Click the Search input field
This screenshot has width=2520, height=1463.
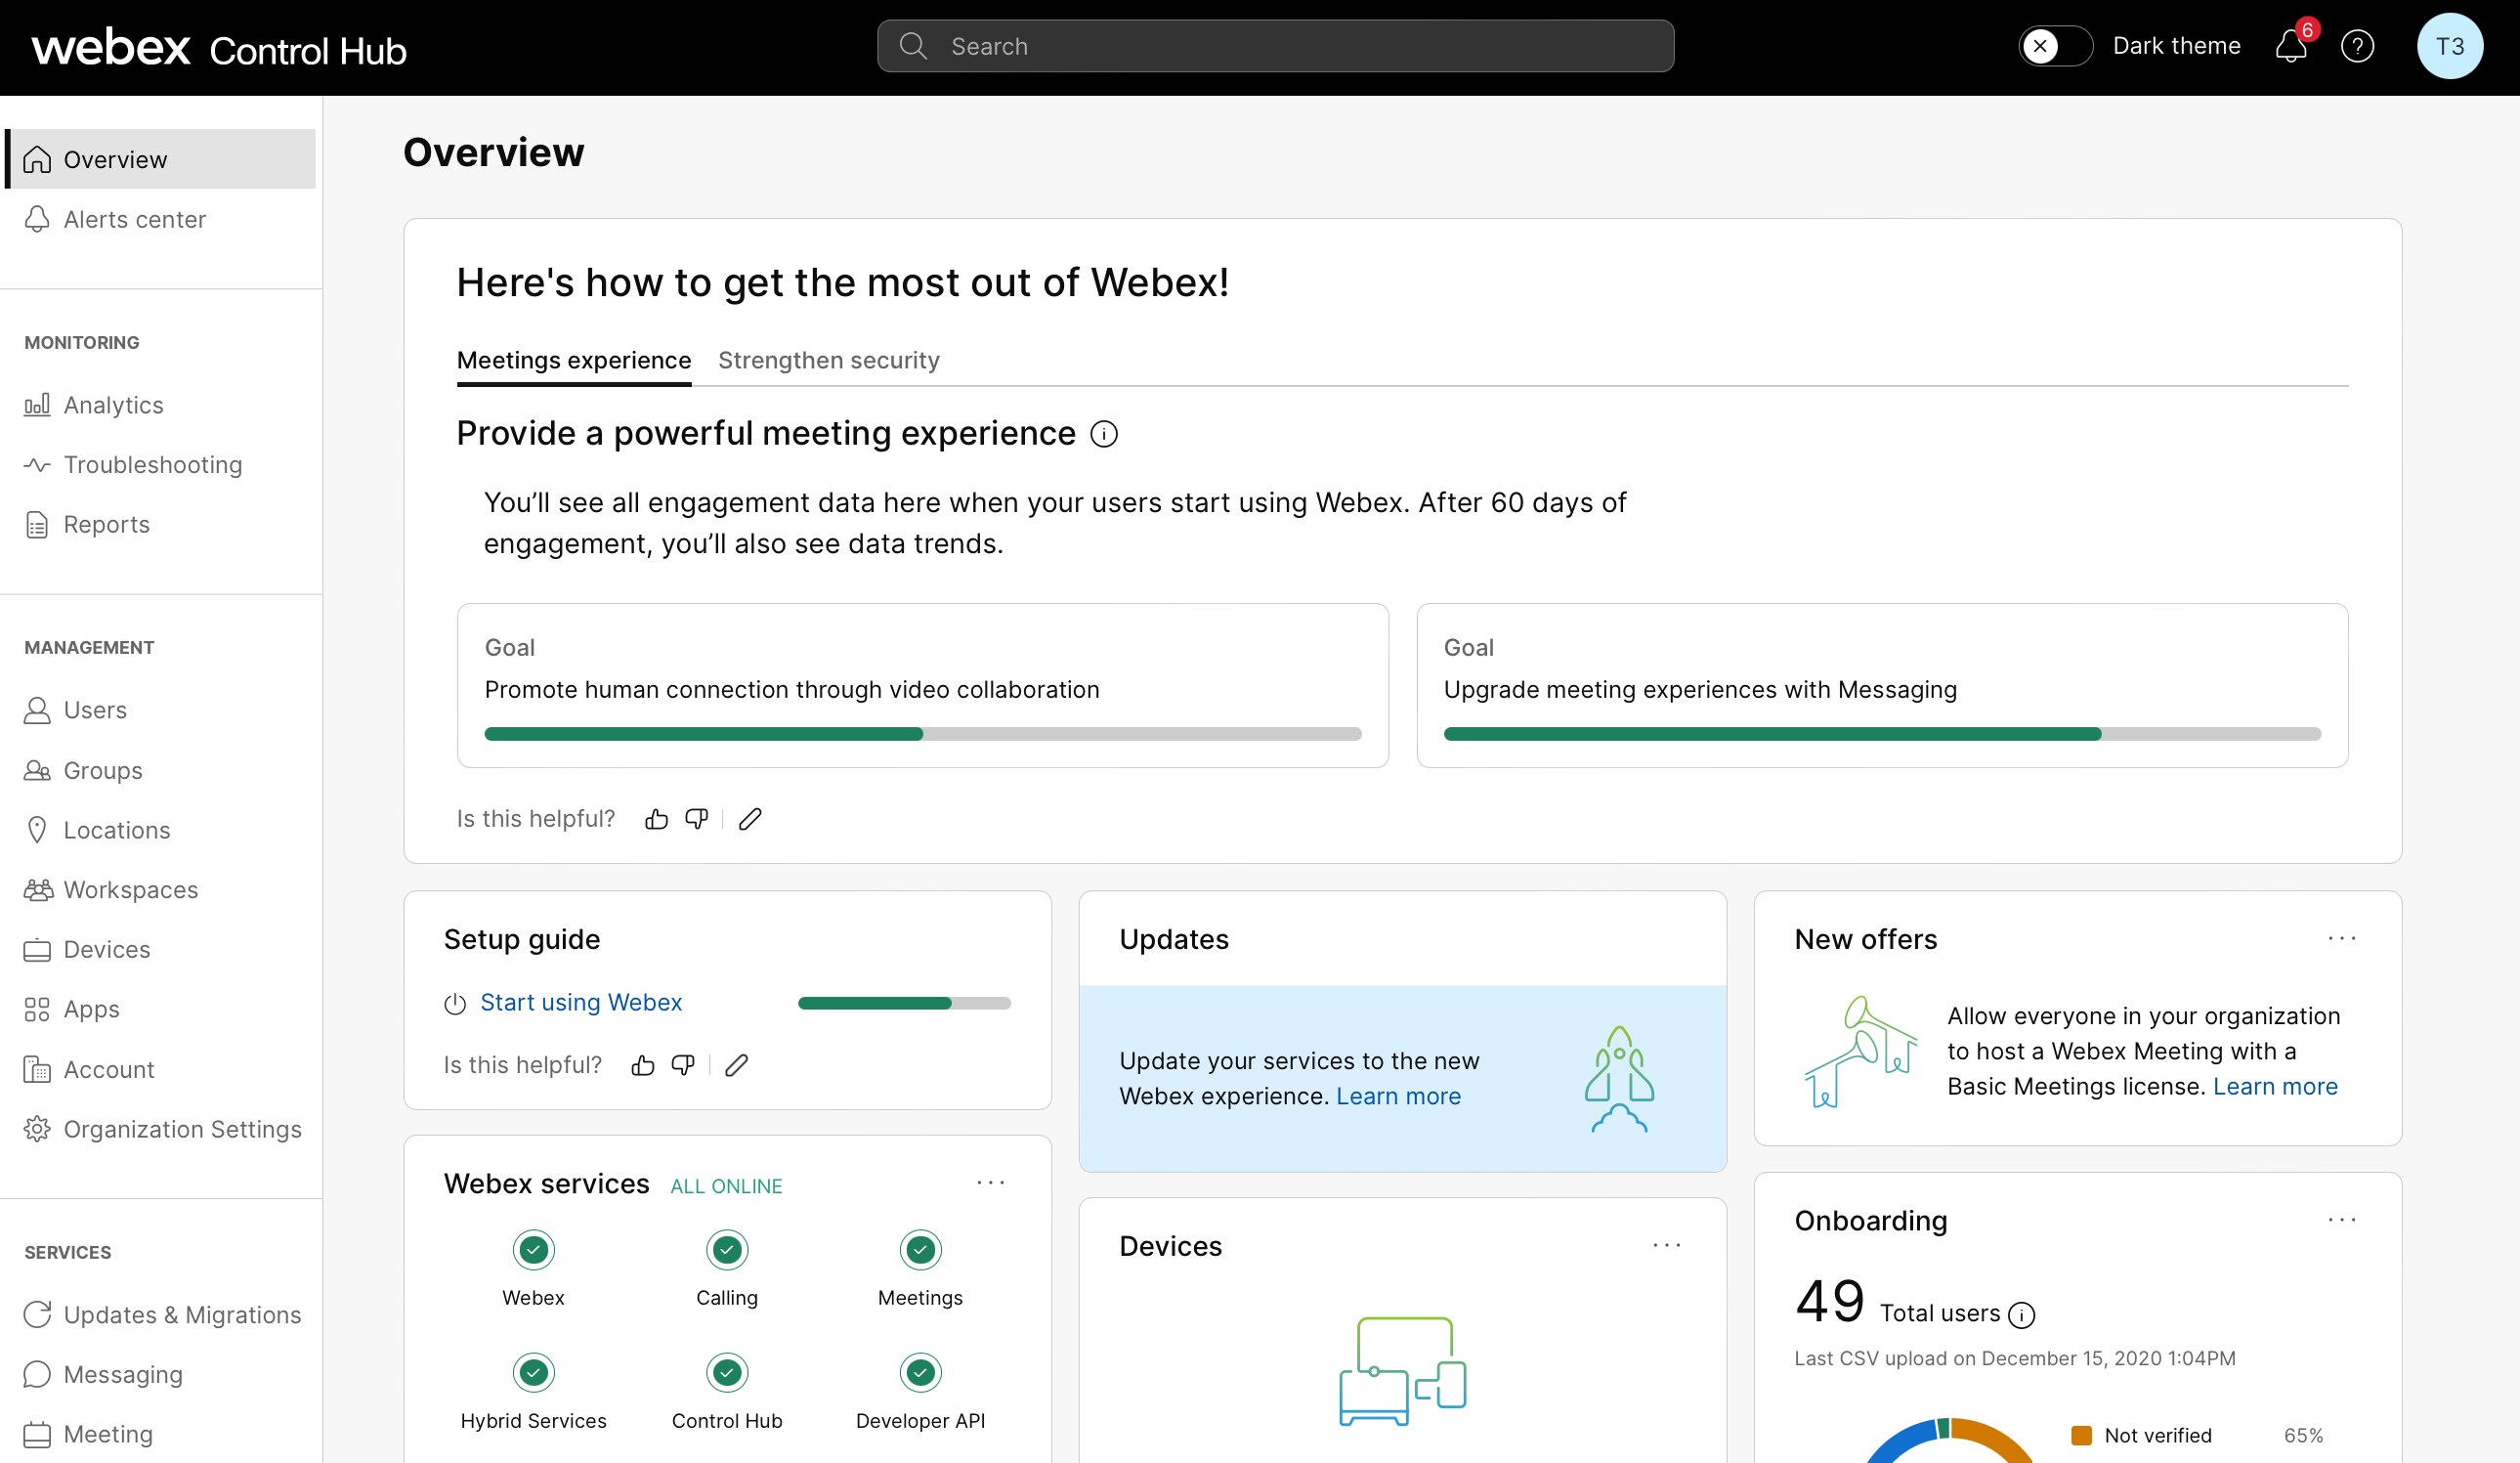pos(1275,47)
